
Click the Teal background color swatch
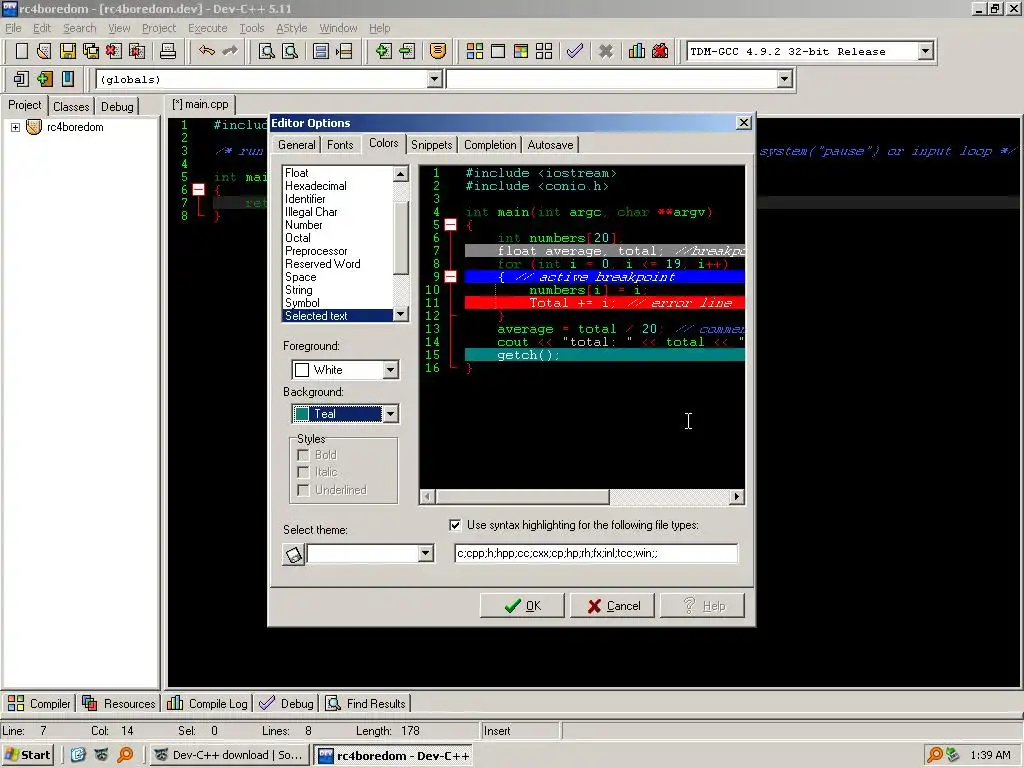coord(302,414)
